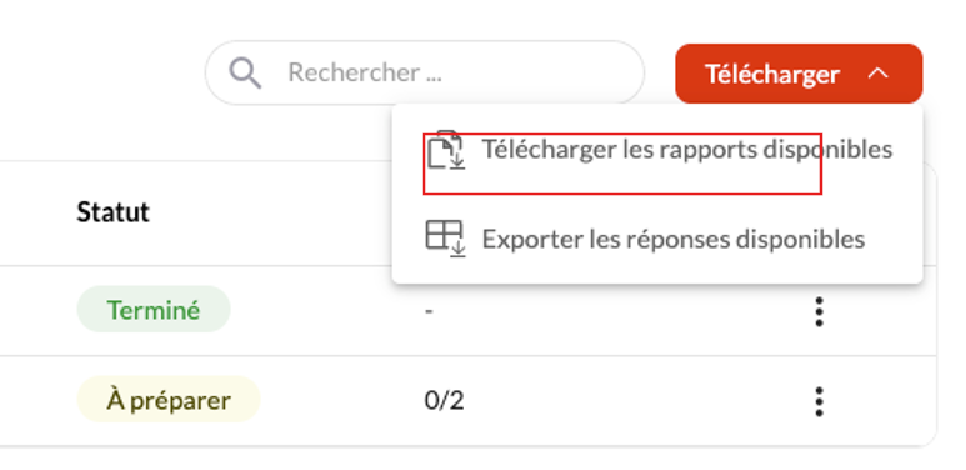Screen dimensions: 966x470
Task: Click the yellow À préparer status badge
Action: coord(168,399)
